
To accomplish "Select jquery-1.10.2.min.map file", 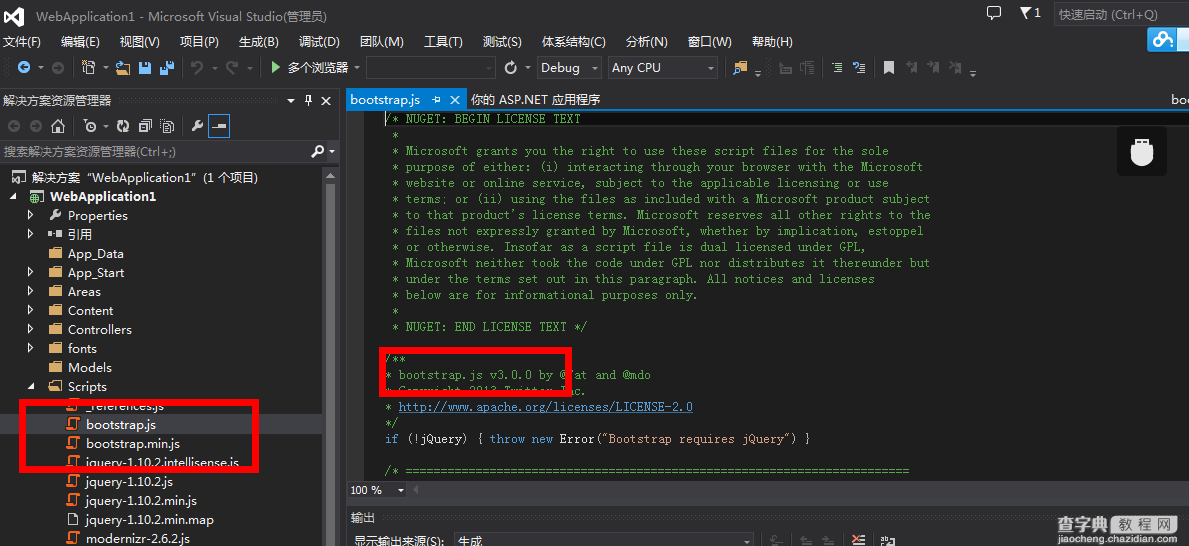I will tap(149, 519).
